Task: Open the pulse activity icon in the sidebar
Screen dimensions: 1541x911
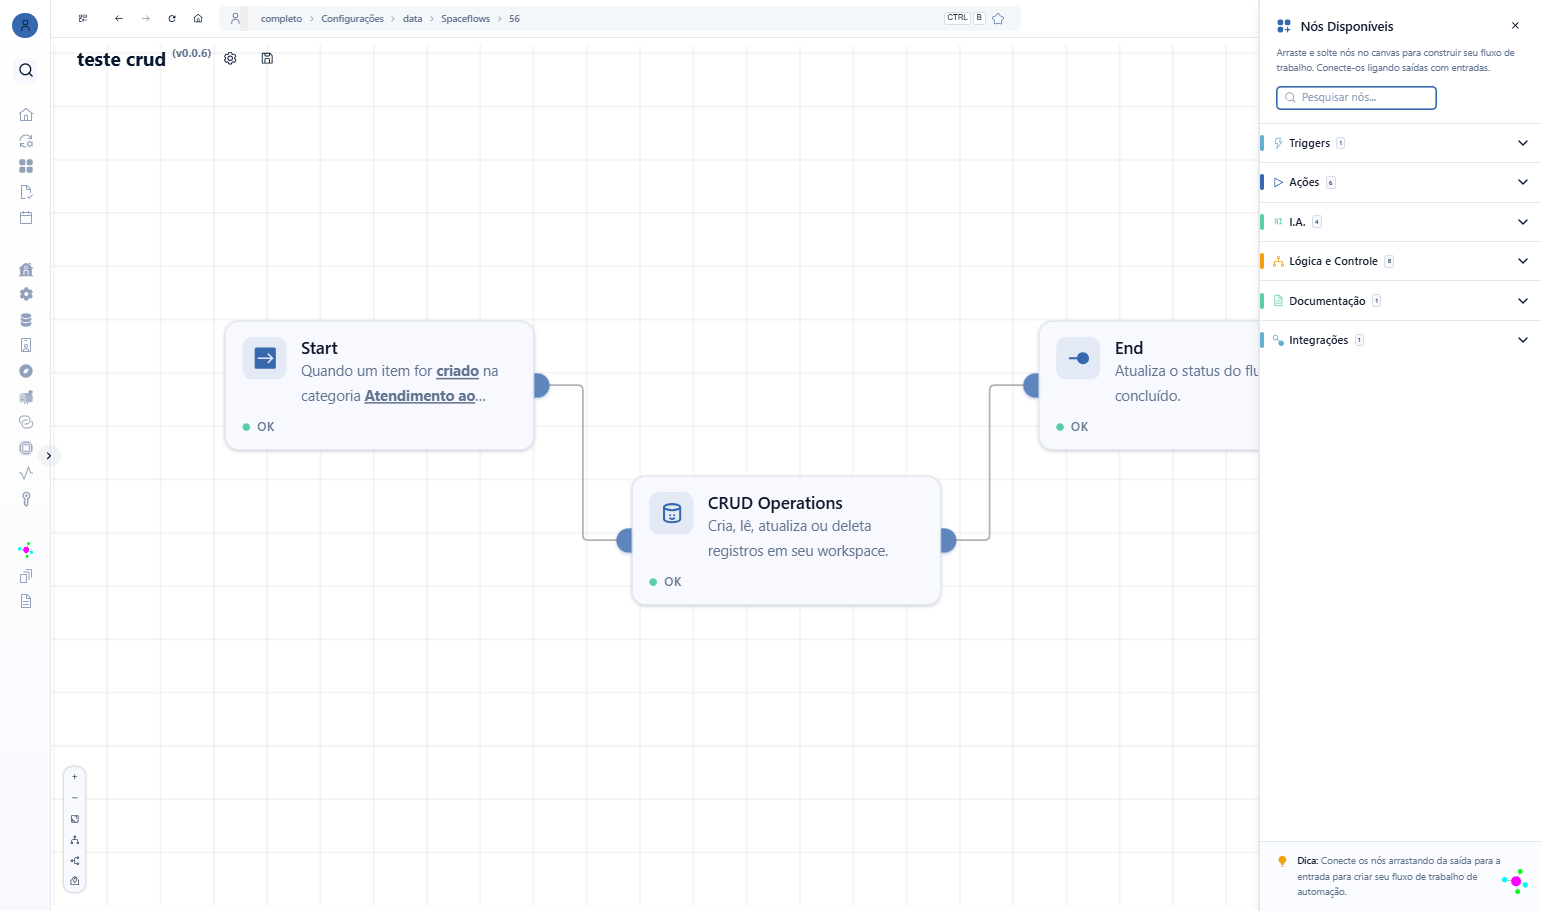Action: 26,473
